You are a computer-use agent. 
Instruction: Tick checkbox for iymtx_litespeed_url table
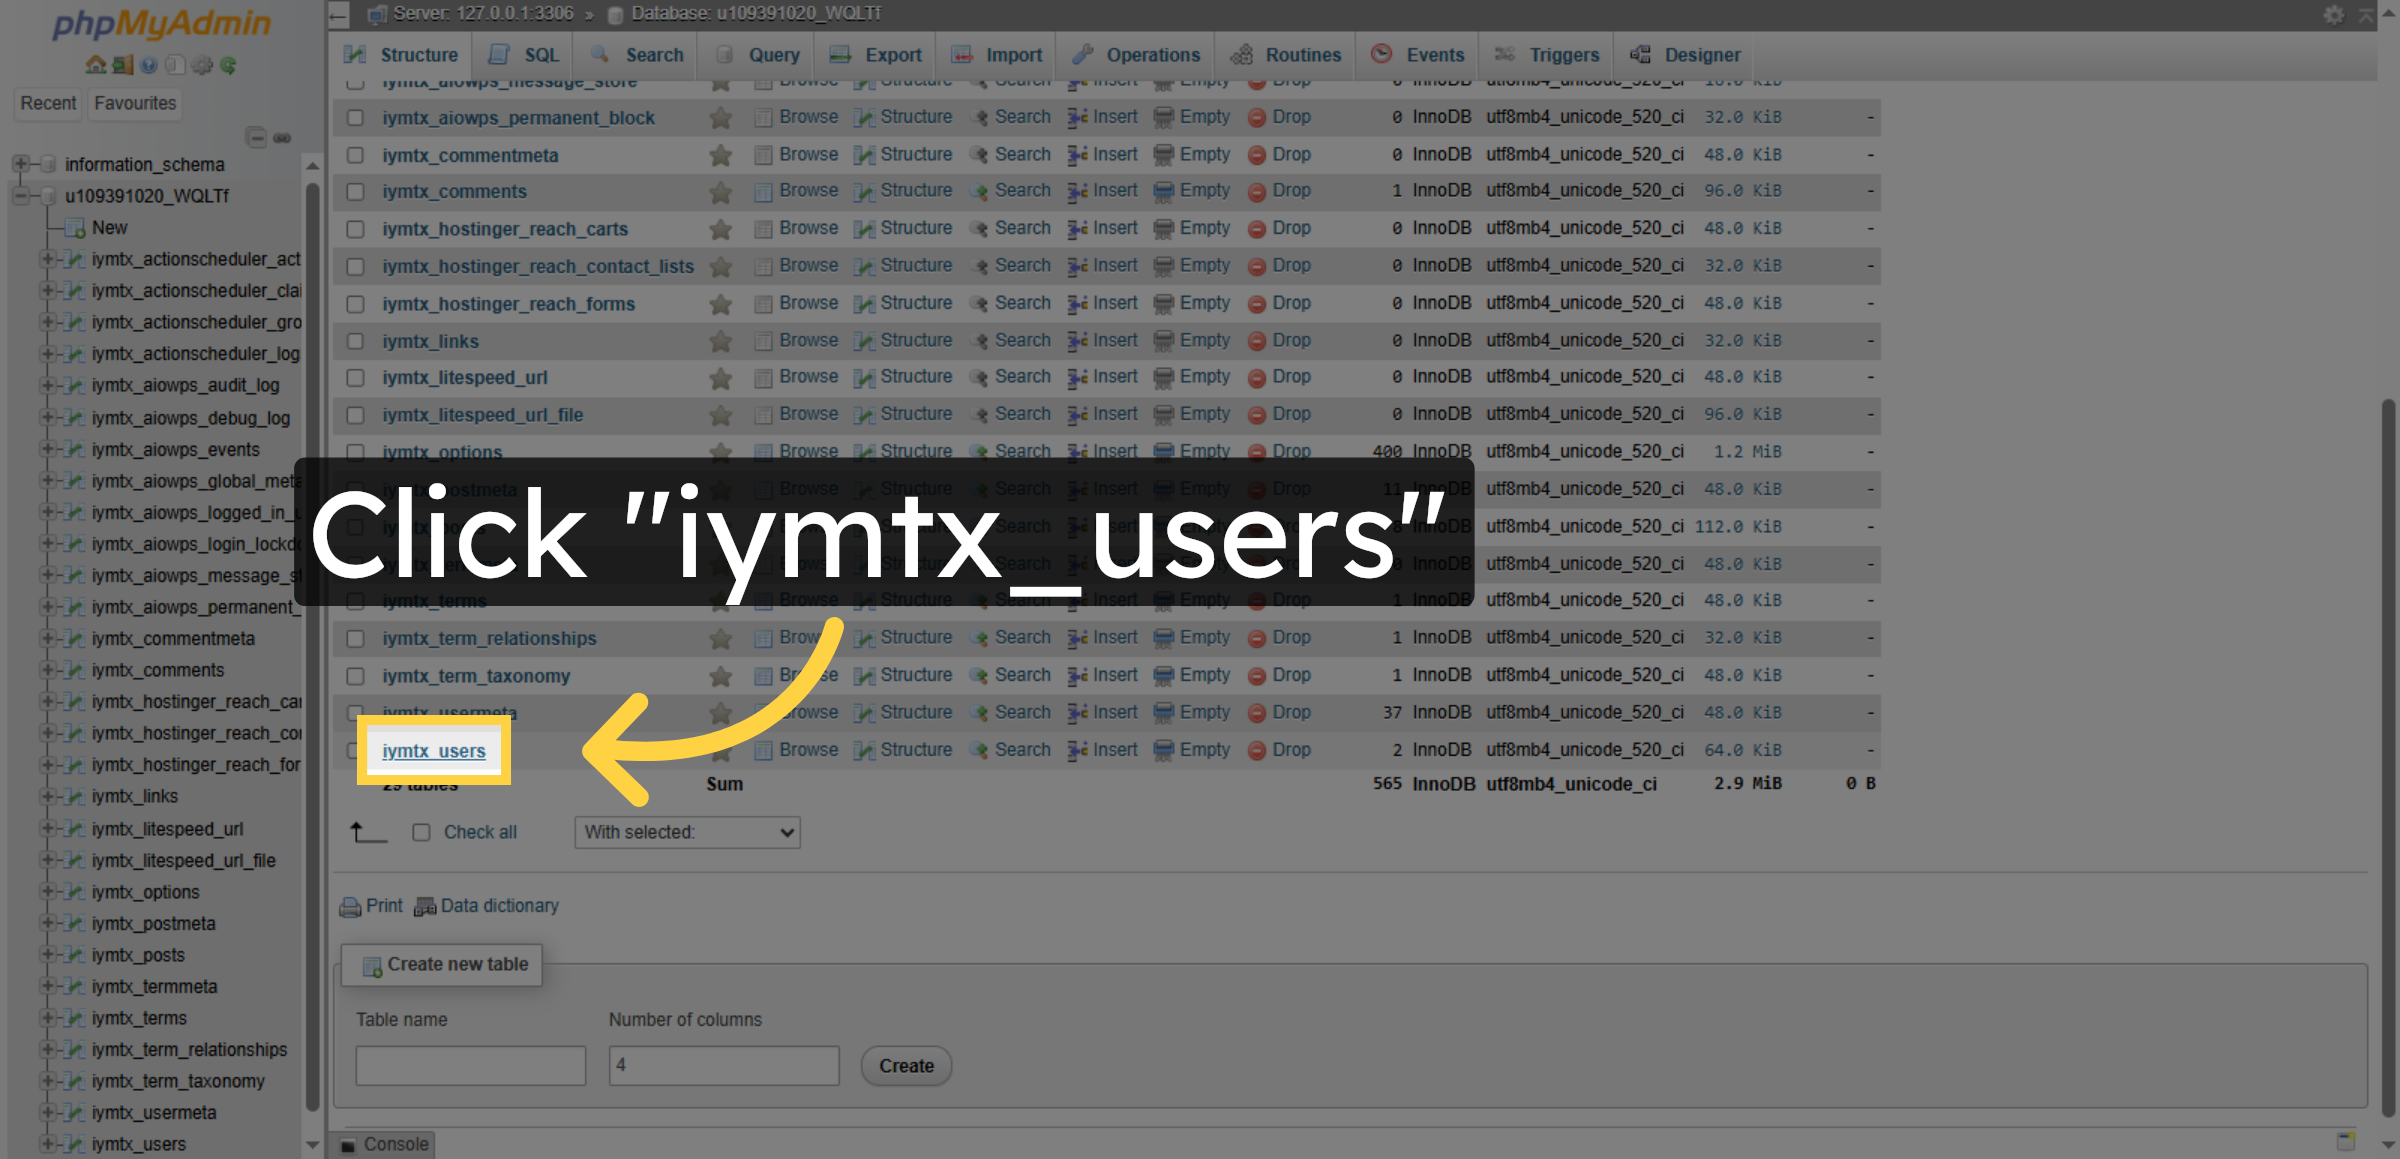click(x=355, y=378)
